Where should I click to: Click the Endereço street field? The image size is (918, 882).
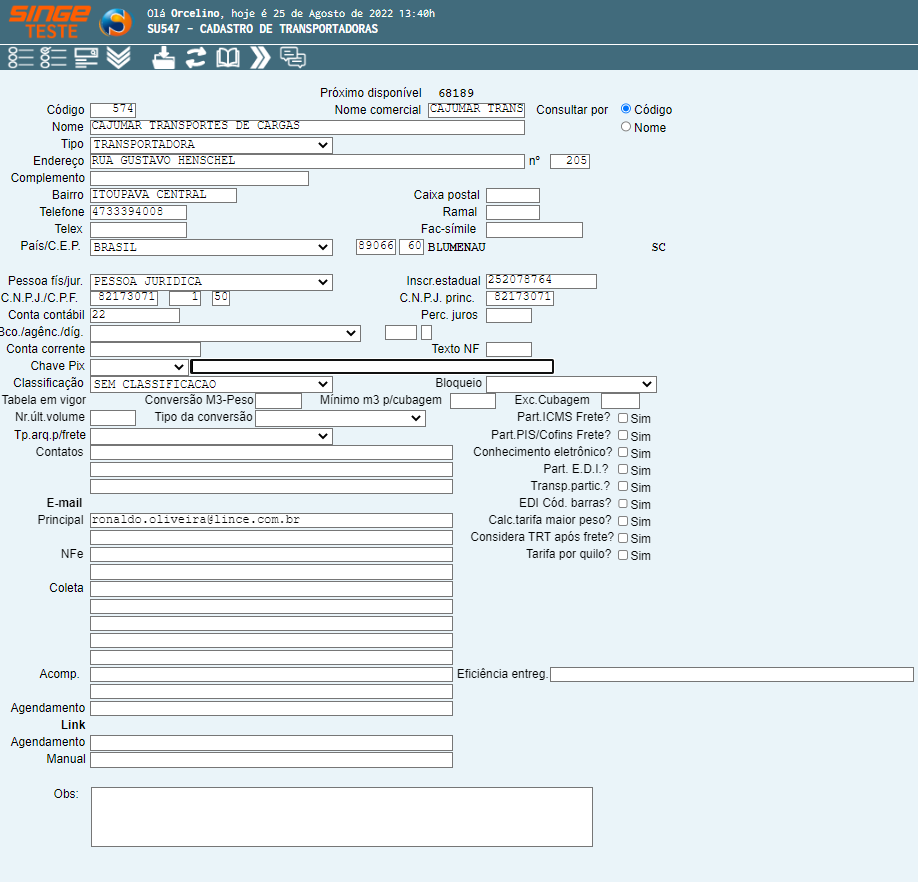(x=307, y=161)
